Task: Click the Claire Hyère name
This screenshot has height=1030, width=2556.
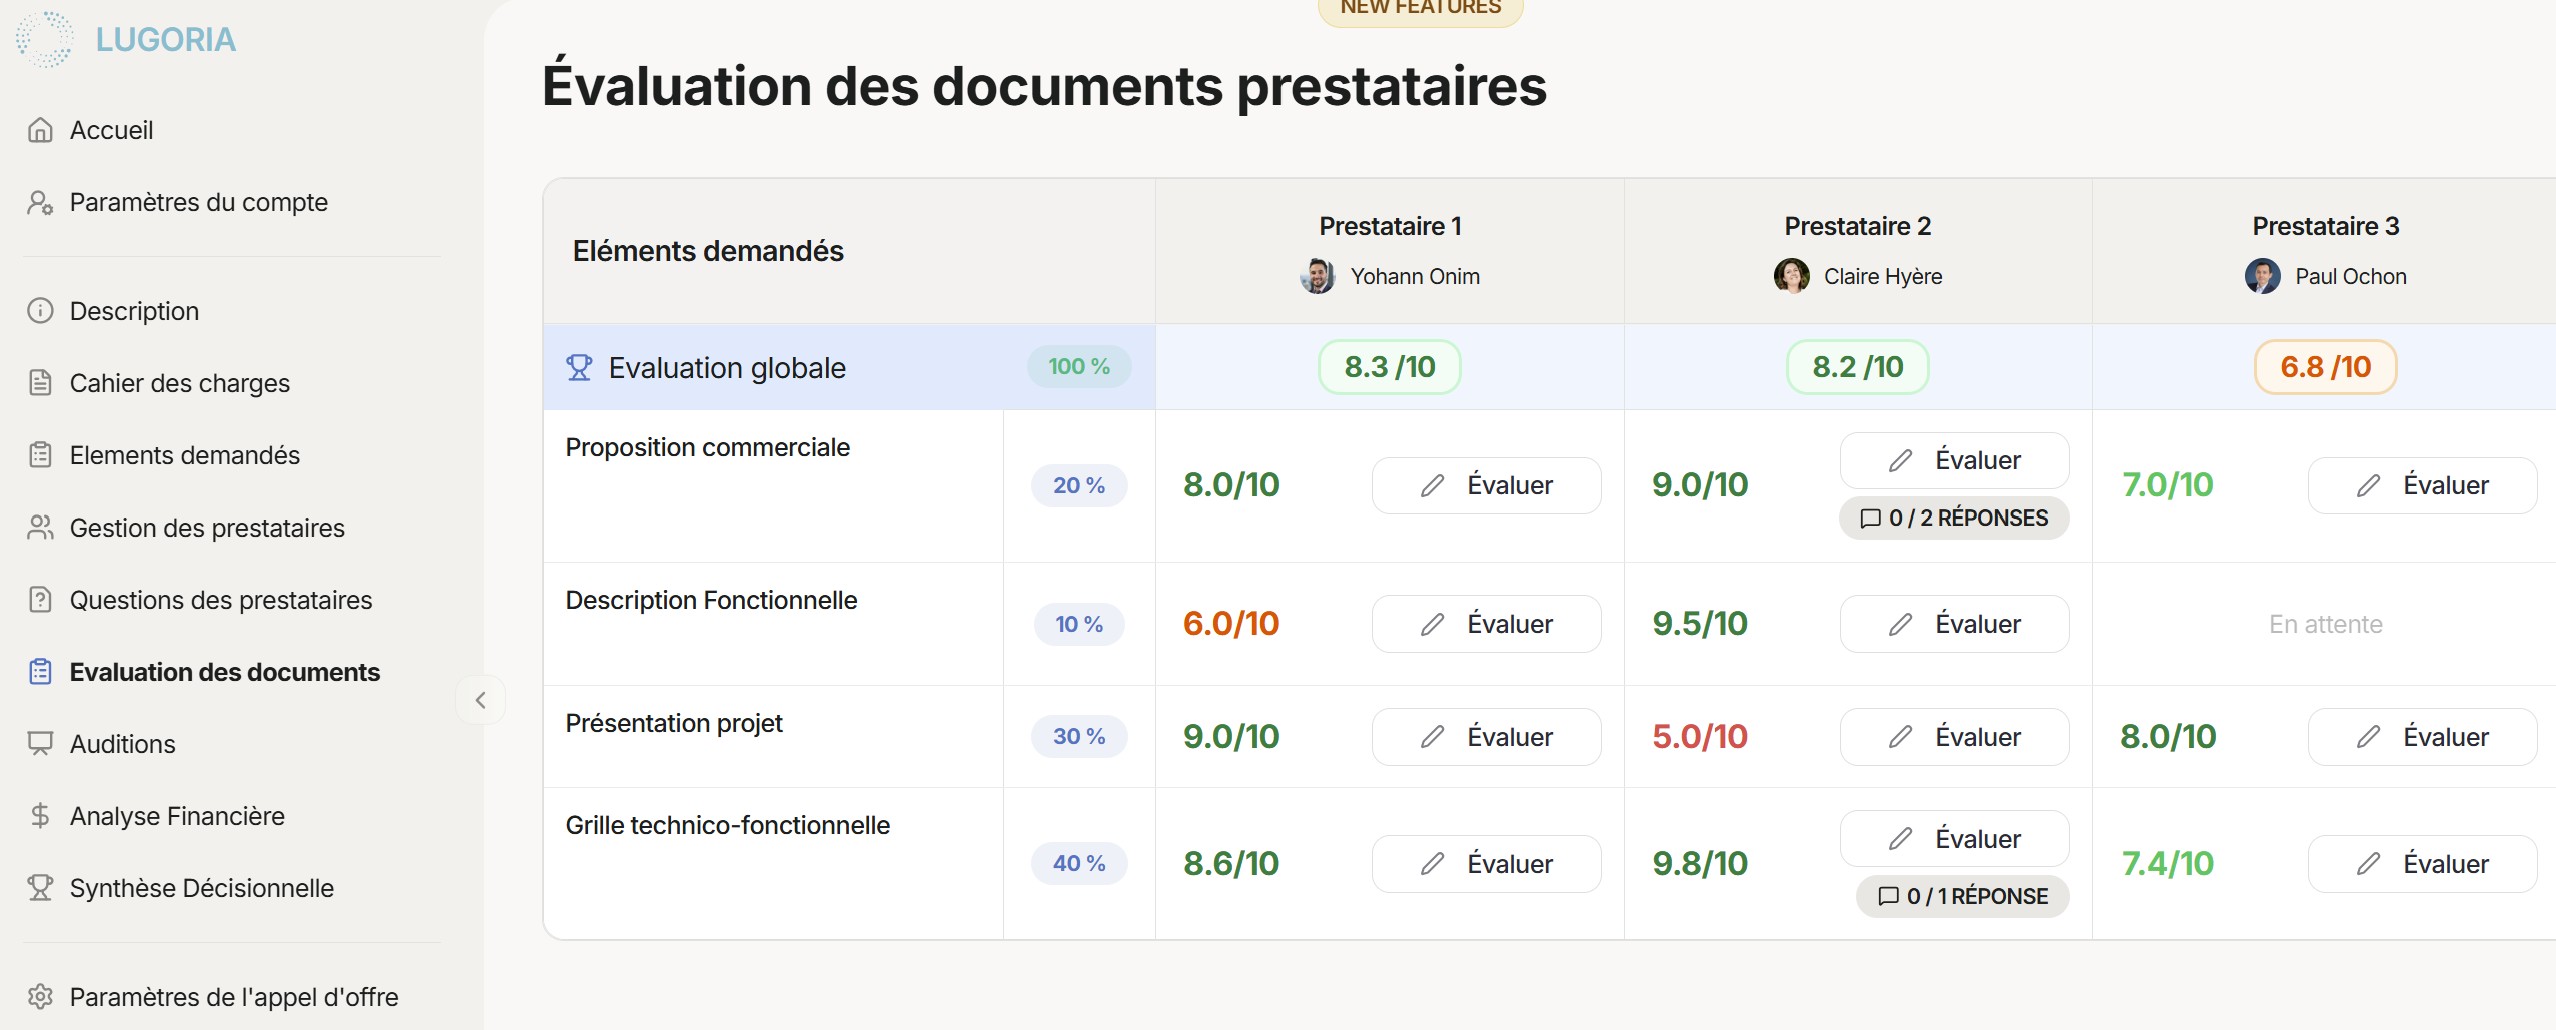Action: (1883, 277)
